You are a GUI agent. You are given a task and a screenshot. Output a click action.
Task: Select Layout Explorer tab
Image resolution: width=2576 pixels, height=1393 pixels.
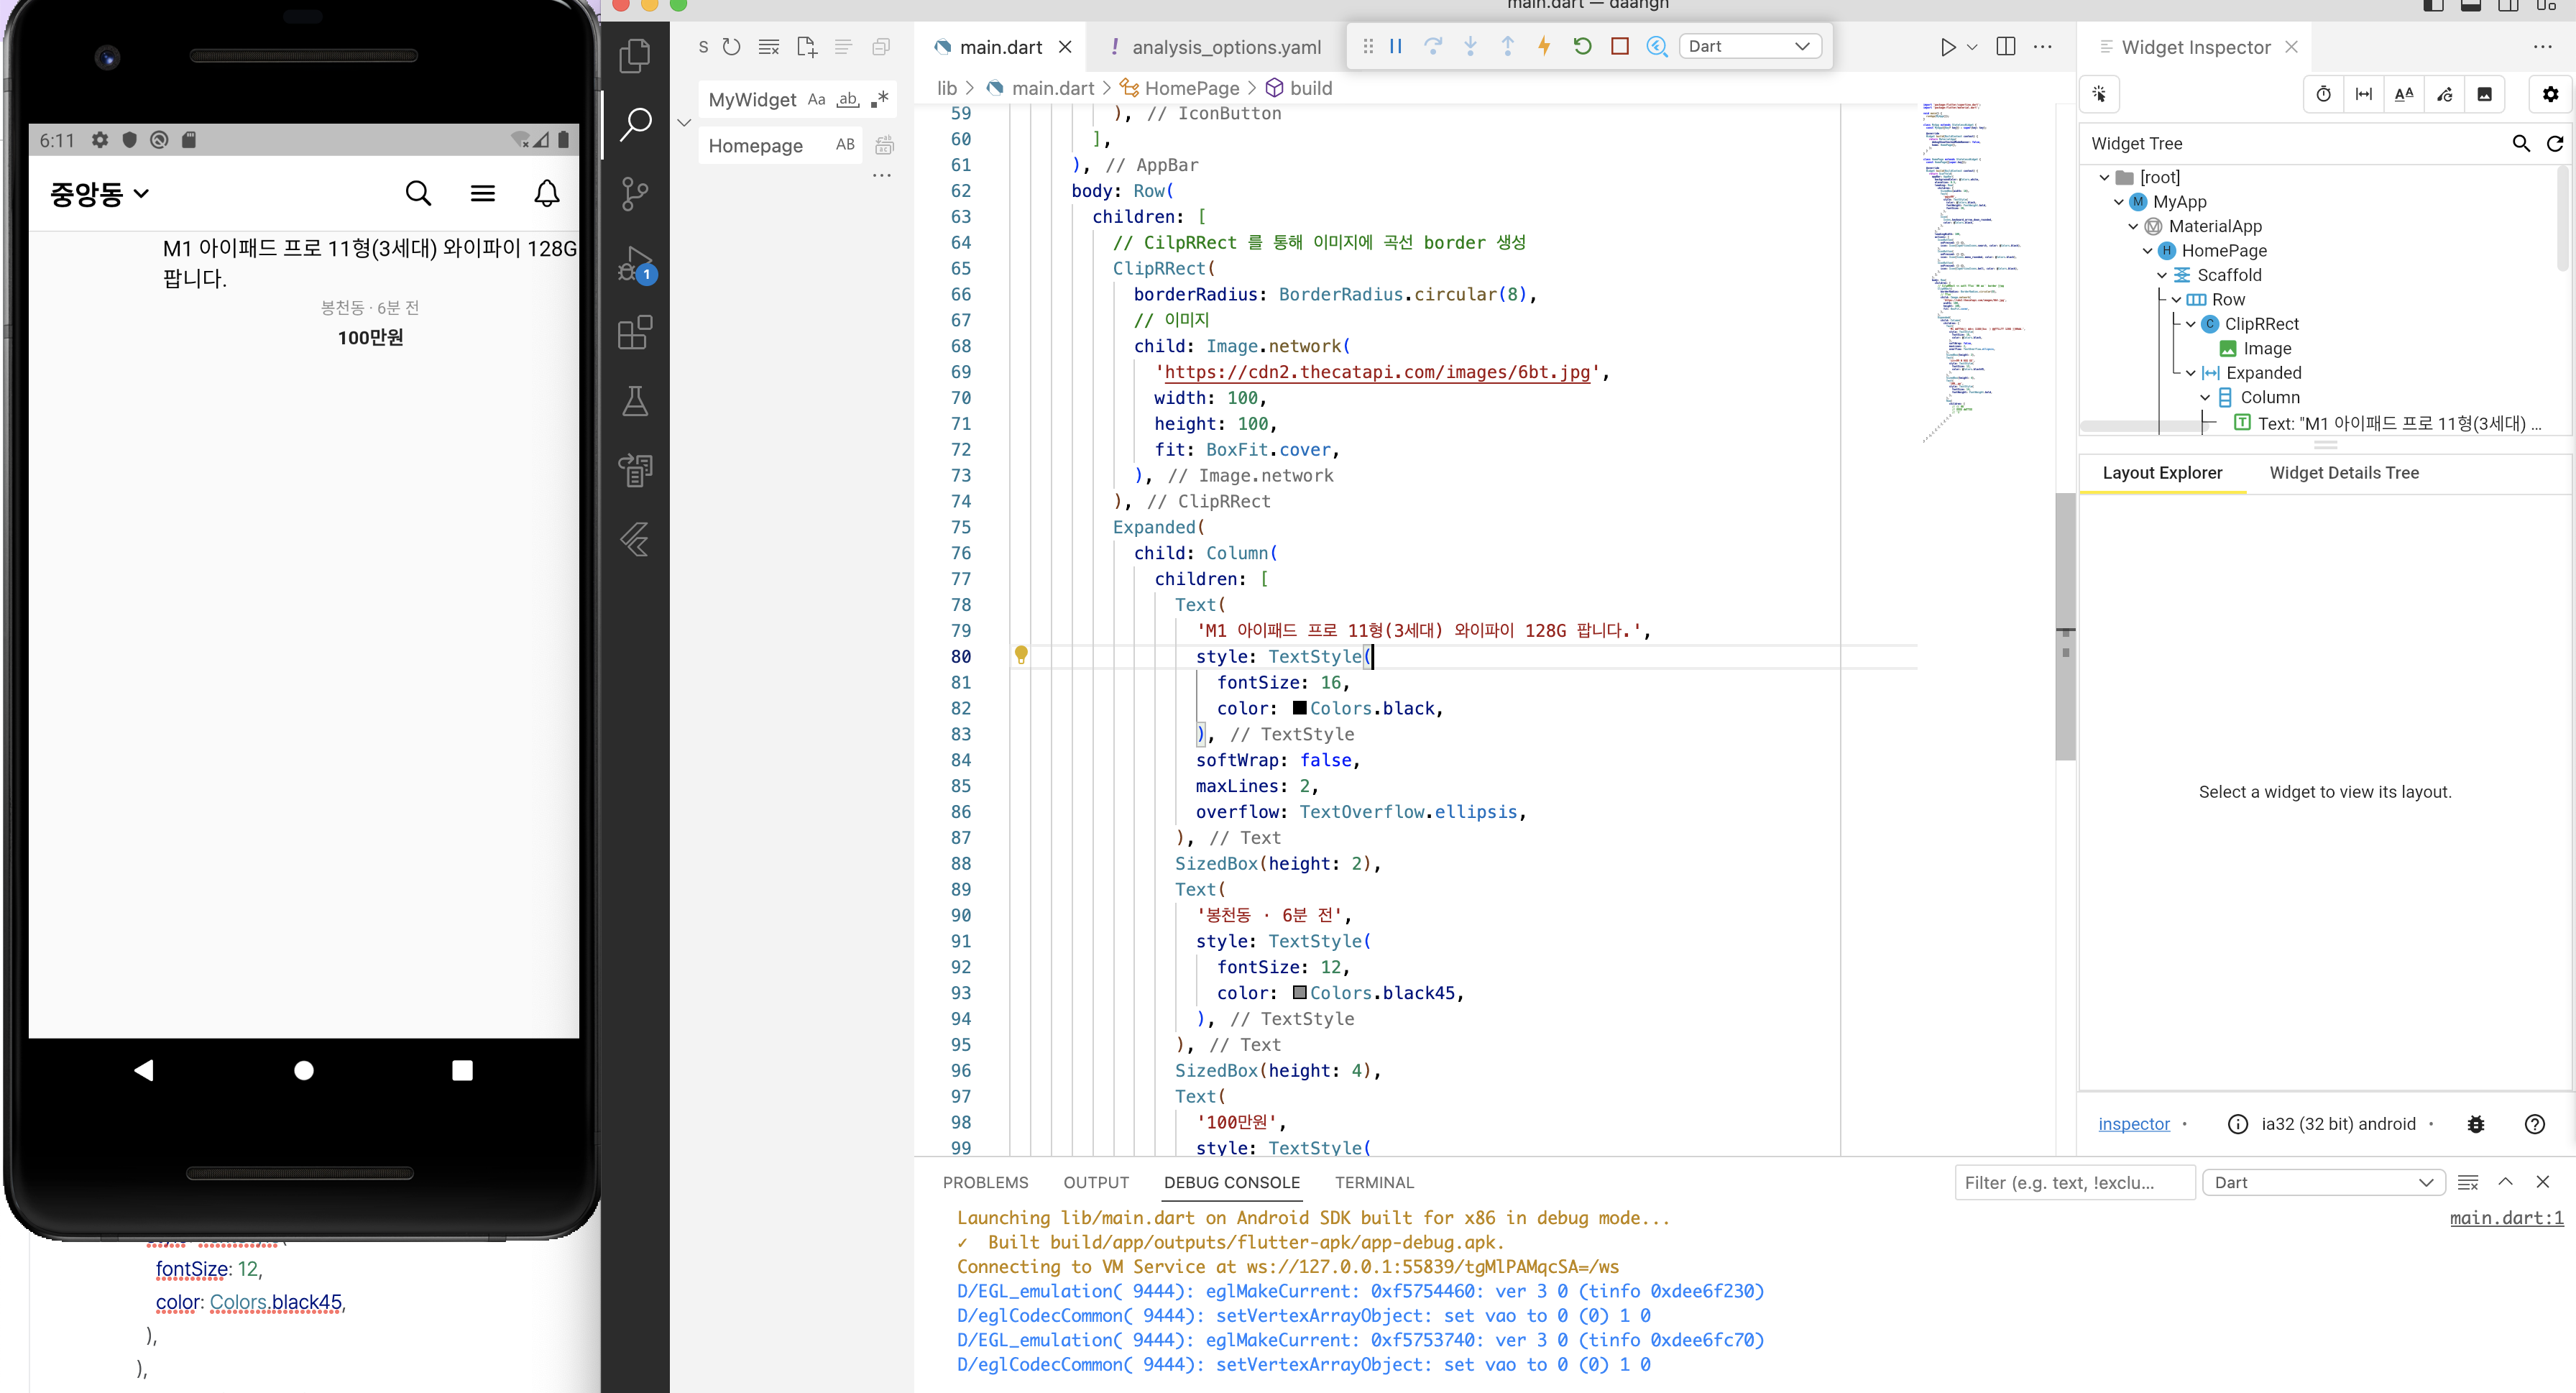pyautogui.click(x=2162, y=473)
